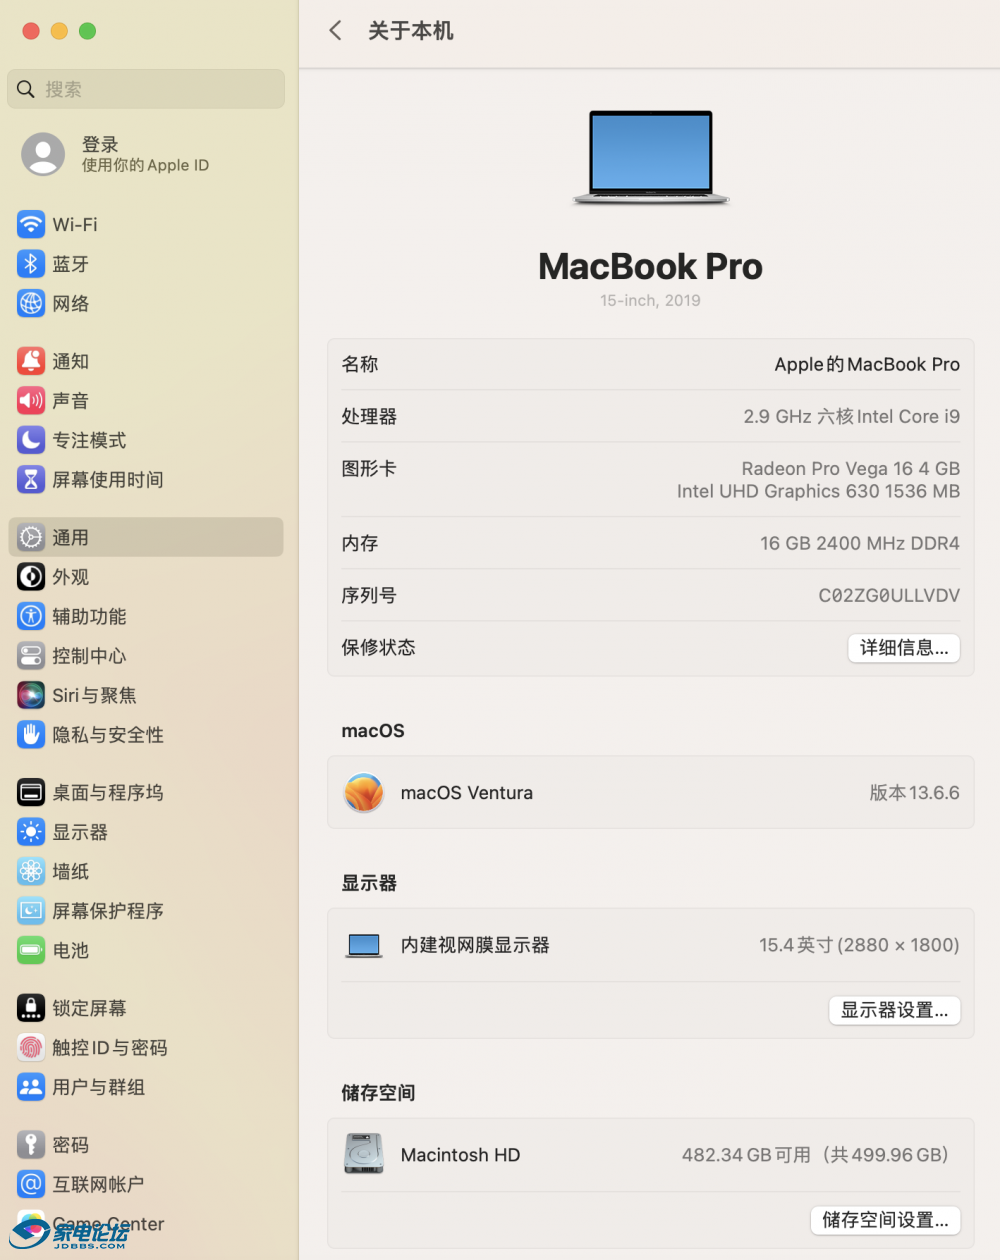Open 显示器设置... button
This screenshot has height=1260, width=1000.
pos(894,1010)
